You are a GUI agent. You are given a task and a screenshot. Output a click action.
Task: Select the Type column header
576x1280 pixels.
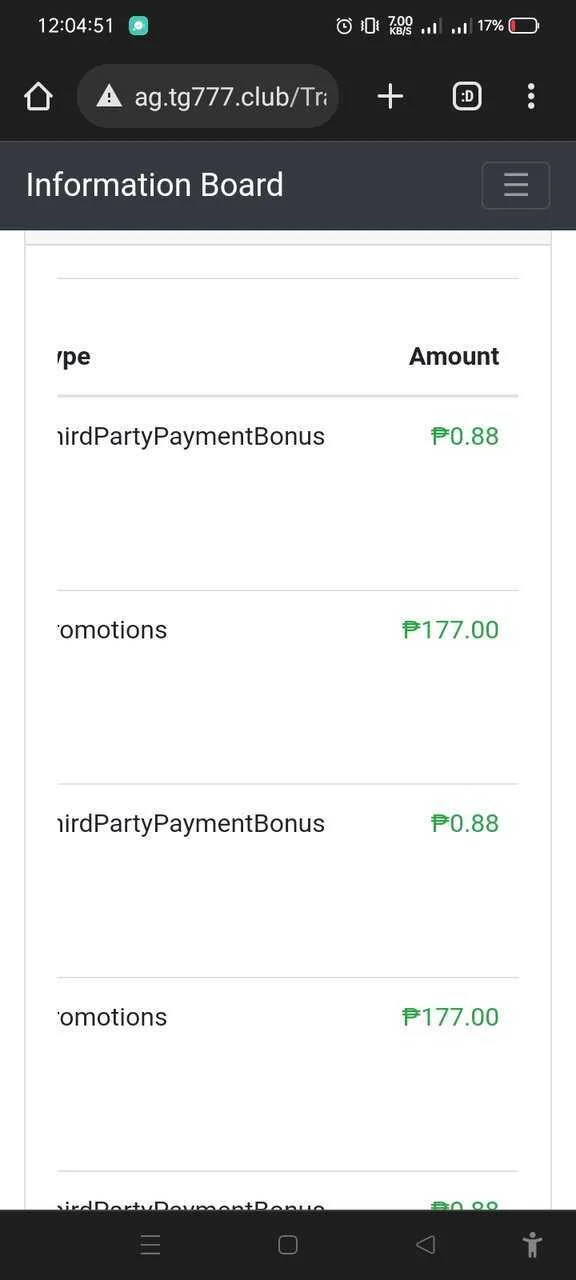[x=74, y=357]
